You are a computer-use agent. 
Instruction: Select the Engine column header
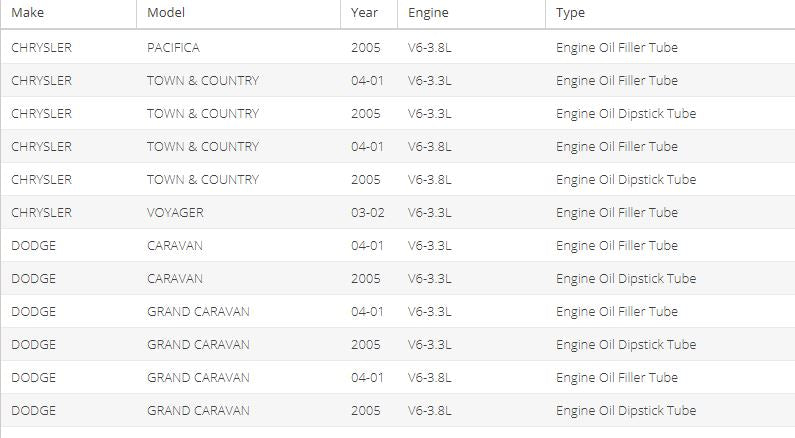click(428, 13)
